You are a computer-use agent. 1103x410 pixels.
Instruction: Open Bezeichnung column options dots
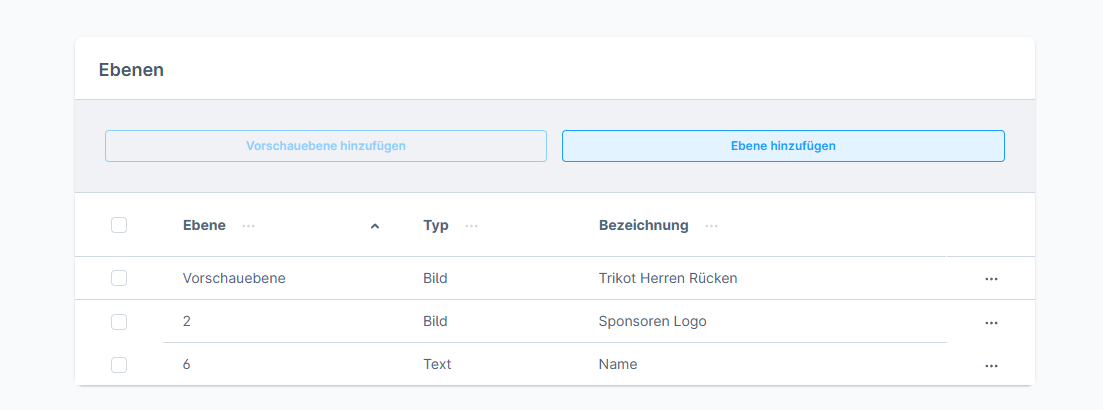711,226
